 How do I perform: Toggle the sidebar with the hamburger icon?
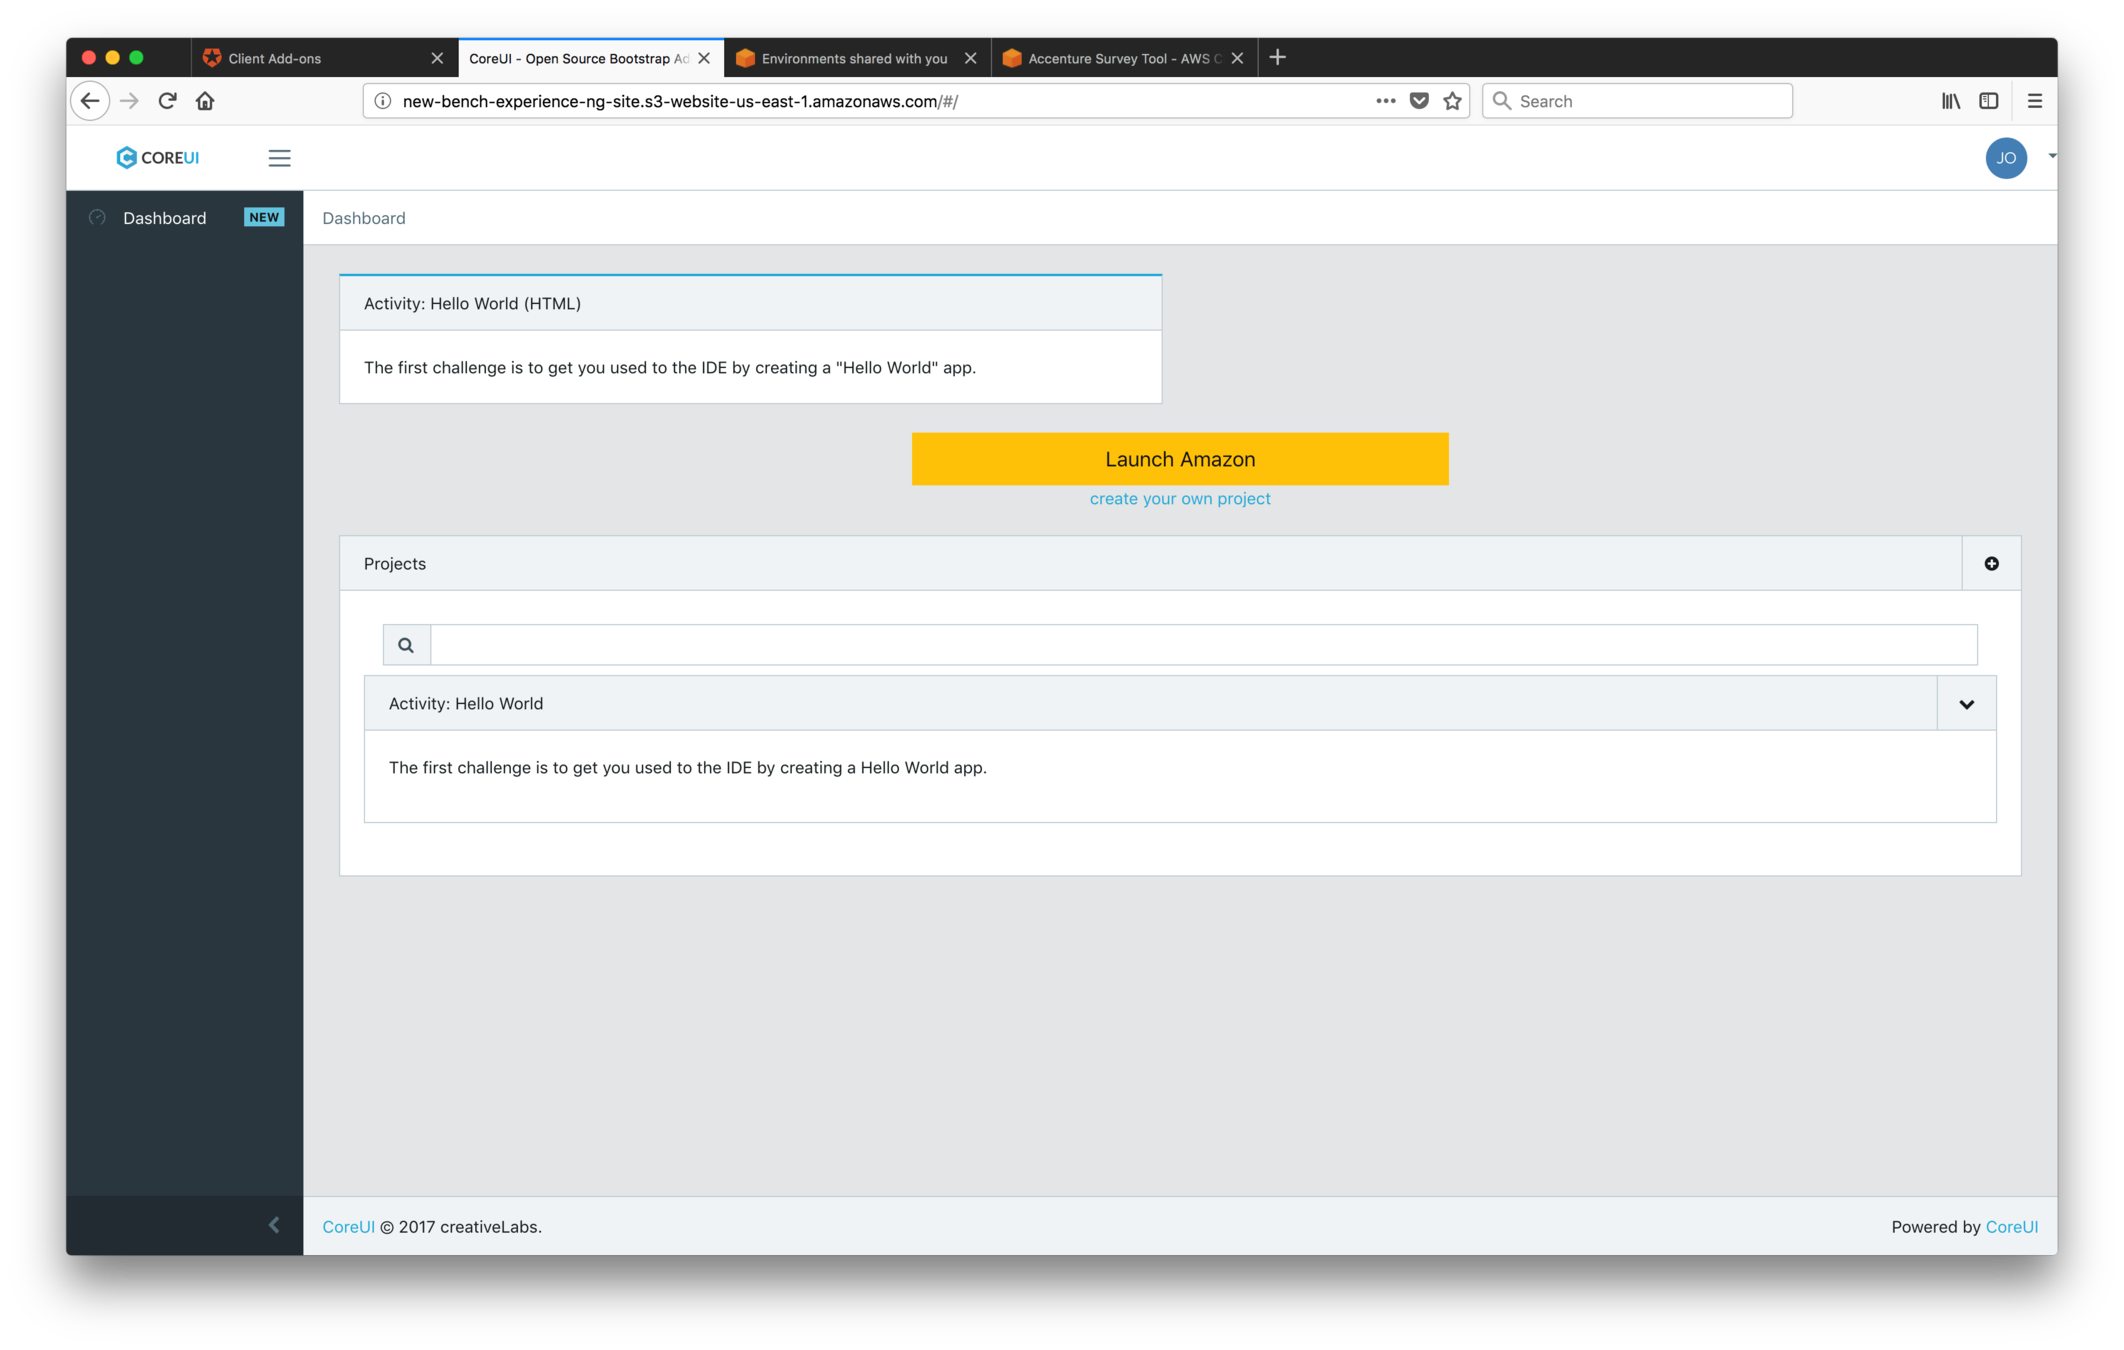pos(279,158)
